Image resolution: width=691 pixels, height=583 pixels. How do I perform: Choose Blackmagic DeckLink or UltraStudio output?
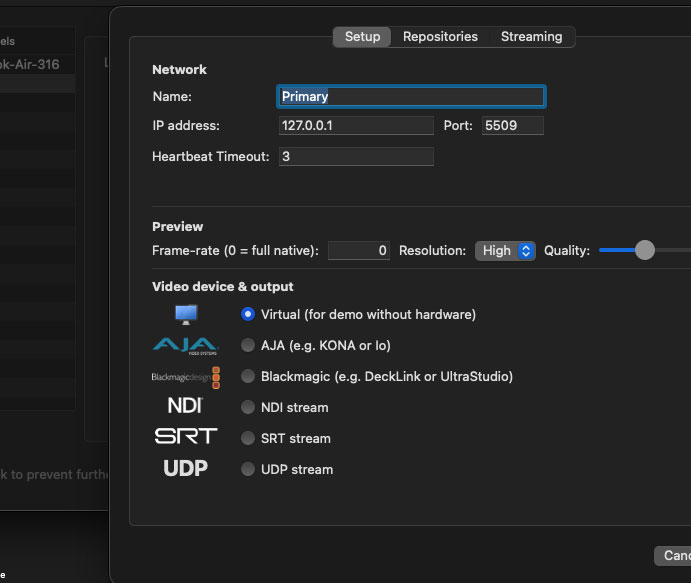click(x=248, y=377)
